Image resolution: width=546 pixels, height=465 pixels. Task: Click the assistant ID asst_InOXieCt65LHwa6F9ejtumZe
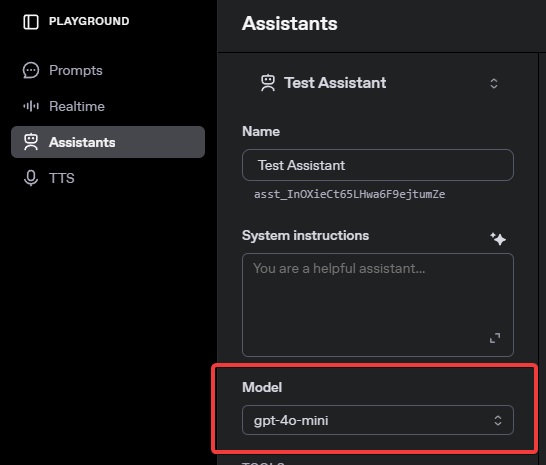349,194
